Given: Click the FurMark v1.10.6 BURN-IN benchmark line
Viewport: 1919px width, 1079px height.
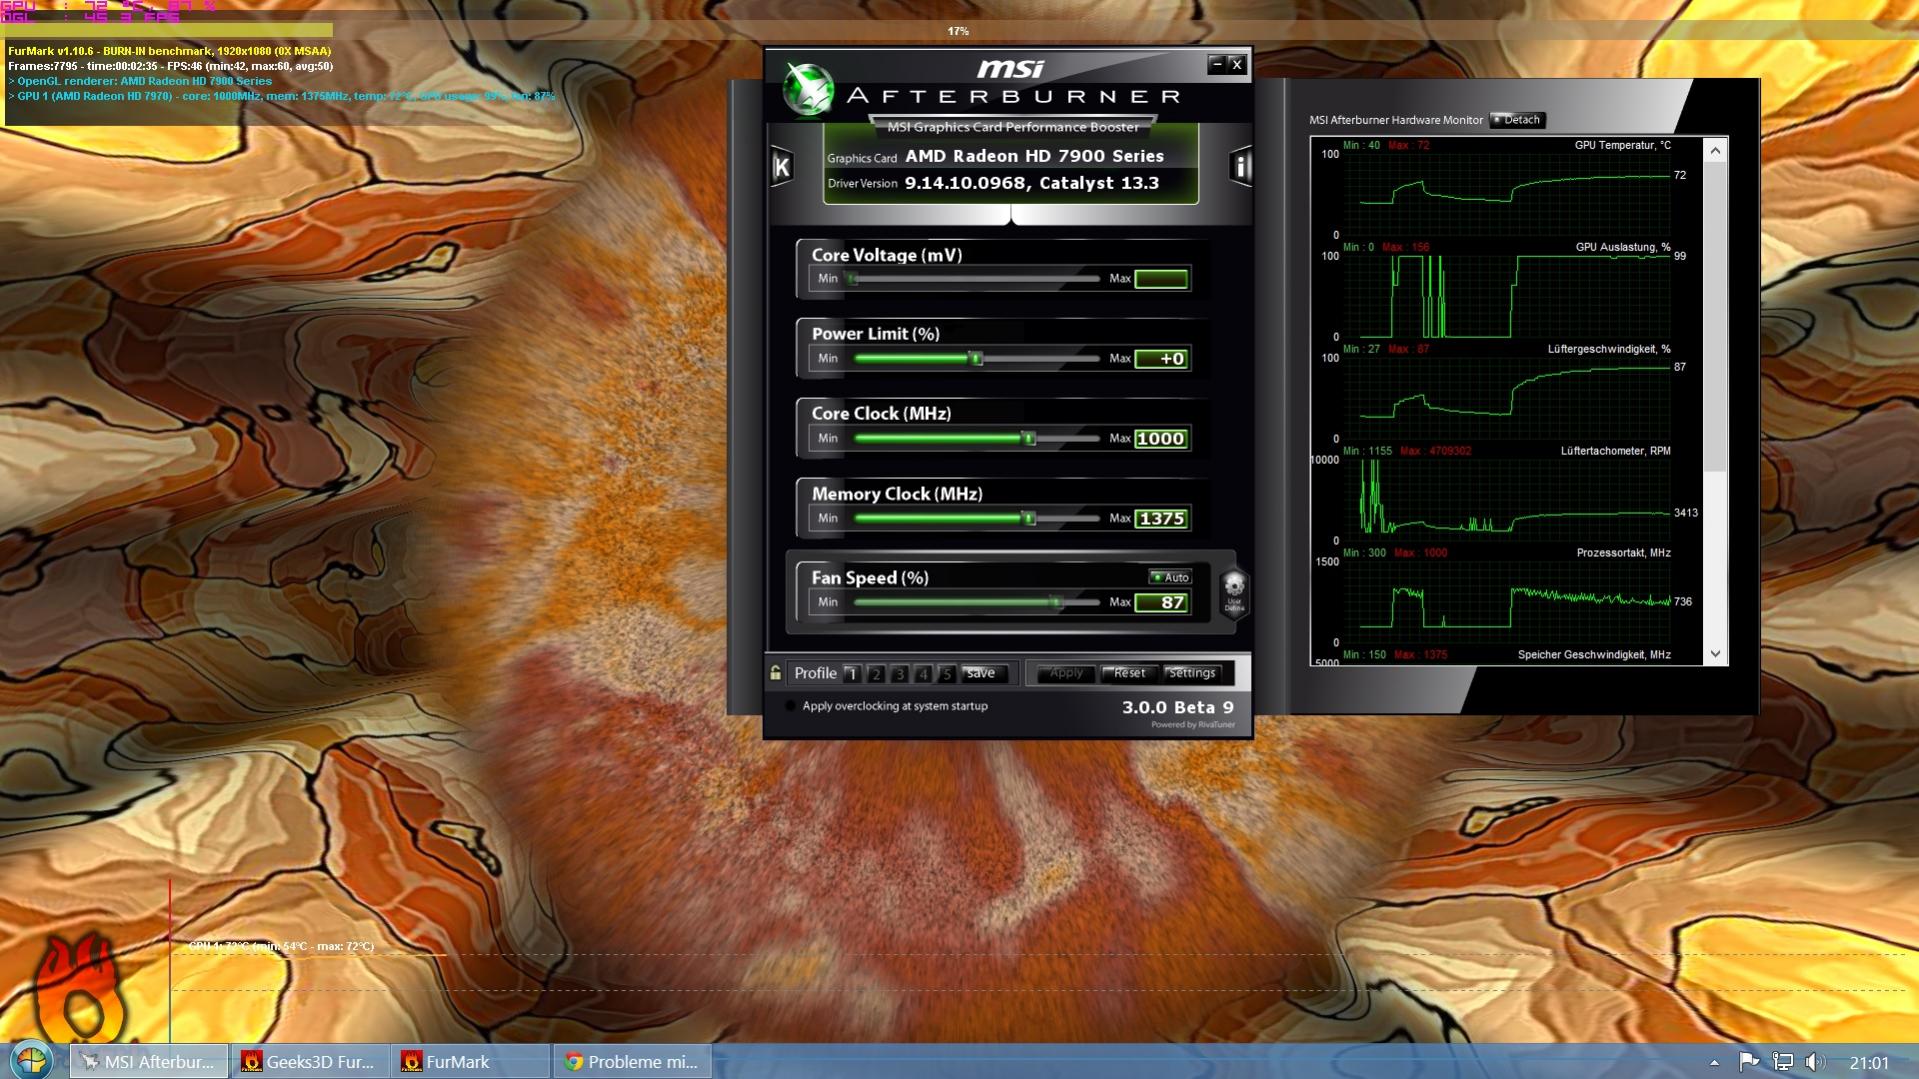Looking at the screenshot, I should (x=170, y=51).
